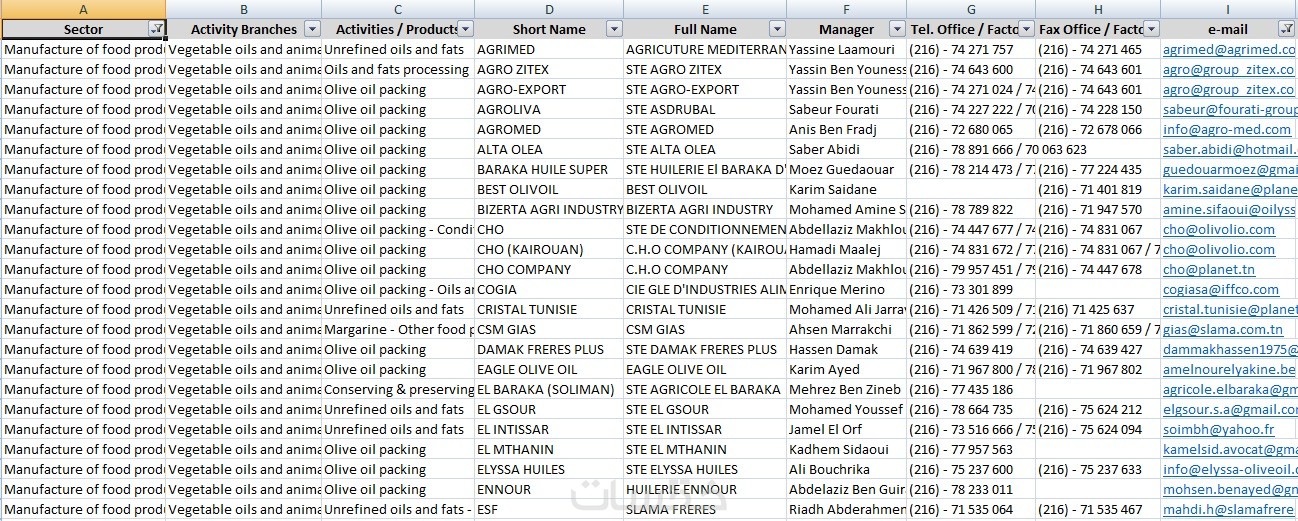
Task: Open the Full Name filter dropdown
Action: (776, 29)
